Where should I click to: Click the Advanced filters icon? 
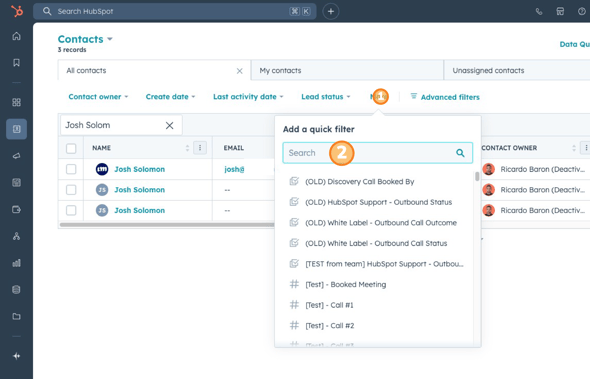[414, 96]
